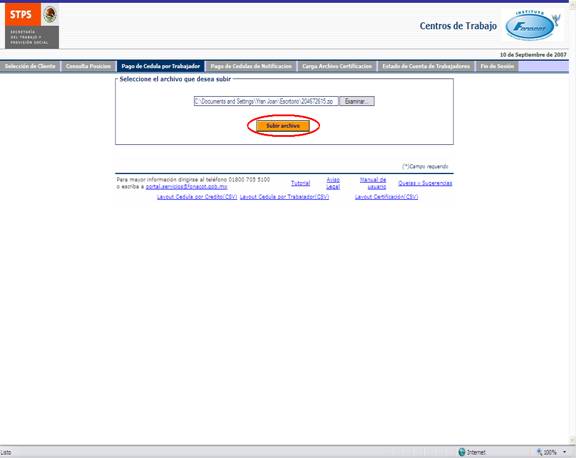Open Pago de Cedulas de Notificacion tab
Viewport: 576px width, 458px height.
pyautogui.click(x=251, y=66)
